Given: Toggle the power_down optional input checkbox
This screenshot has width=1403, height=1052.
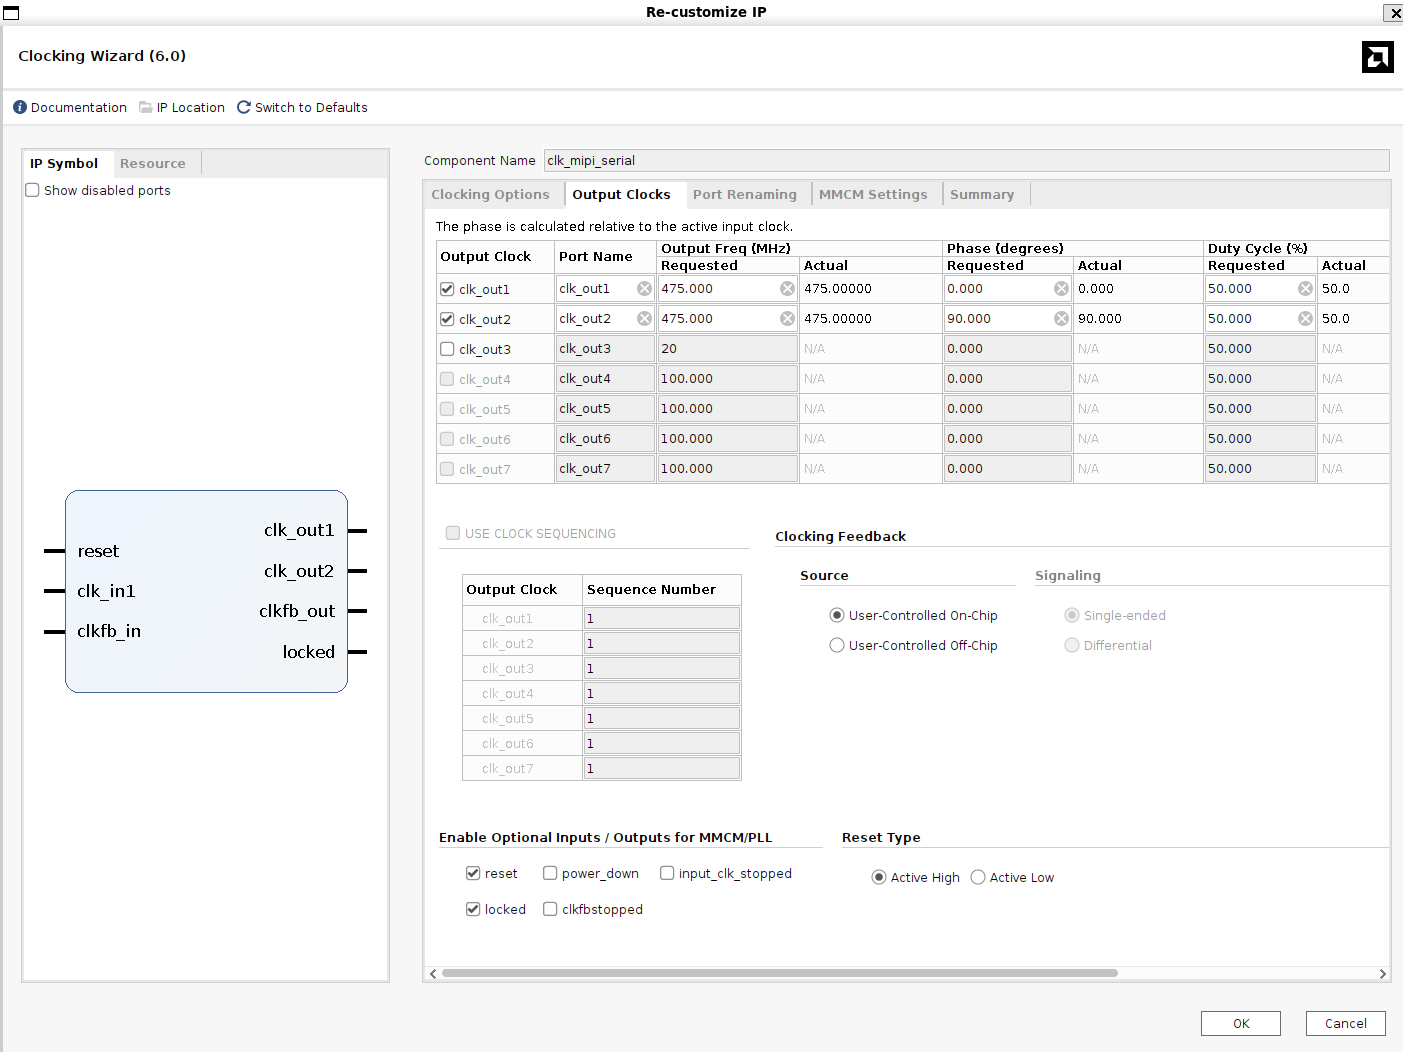Looking at the screenshot, I should pos(550,873).
